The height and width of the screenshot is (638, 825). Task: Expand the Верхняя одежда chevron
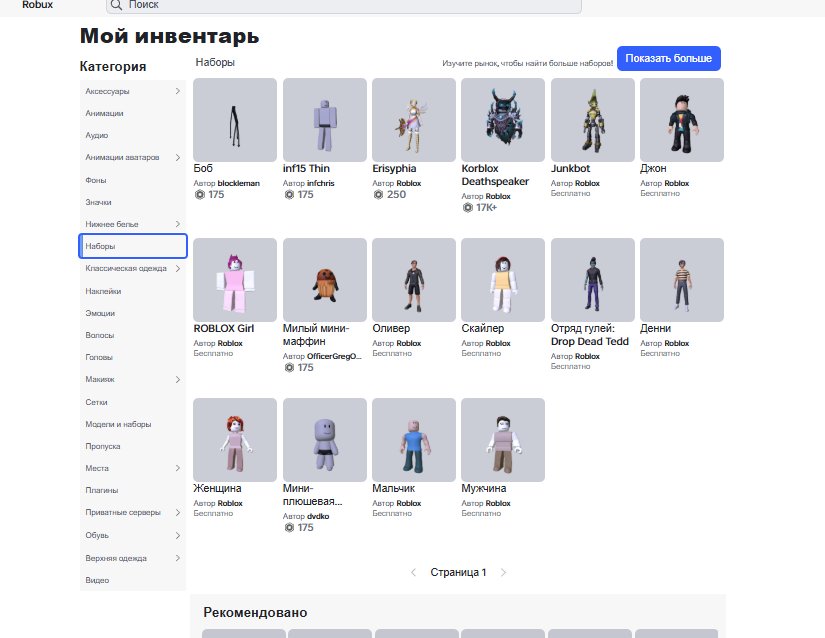coord(178,558)
